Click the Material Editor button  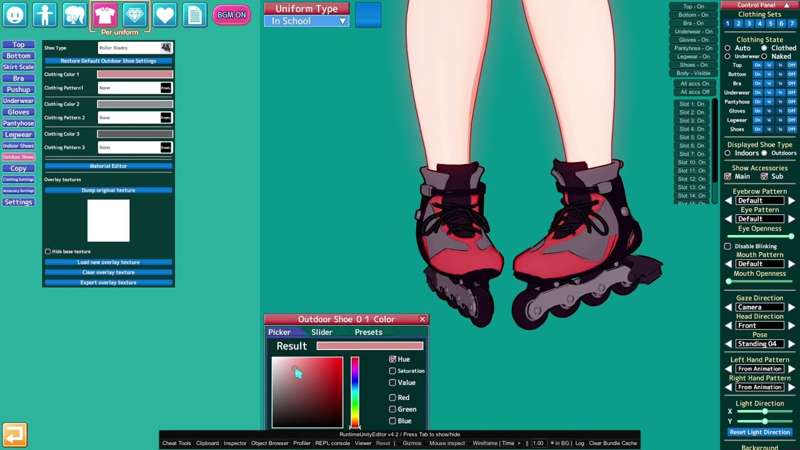[x=108, y=166]
